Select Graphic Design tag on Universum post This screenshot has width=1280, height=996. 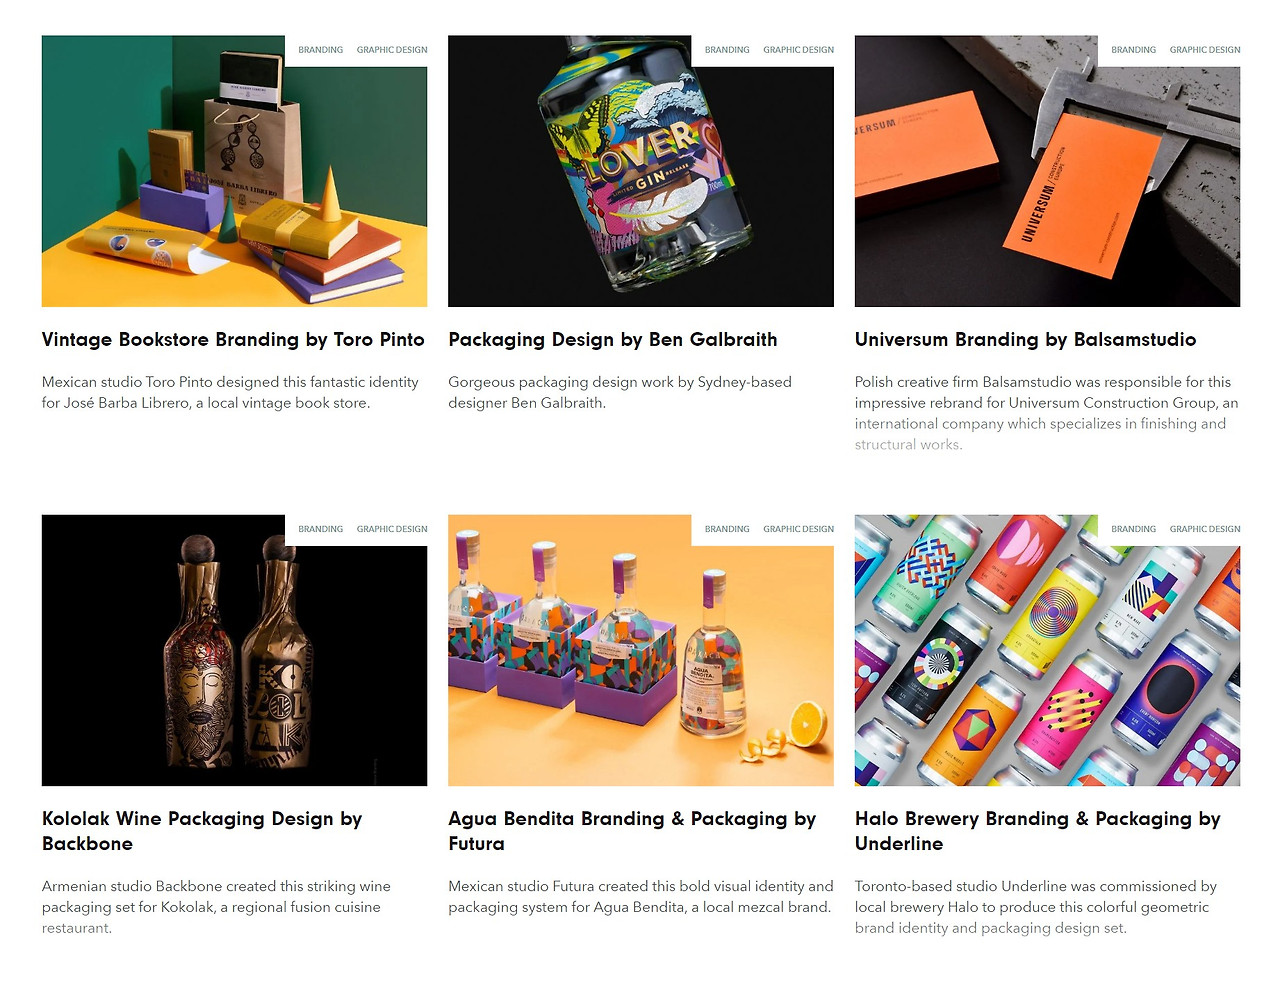coord(1205,50)
